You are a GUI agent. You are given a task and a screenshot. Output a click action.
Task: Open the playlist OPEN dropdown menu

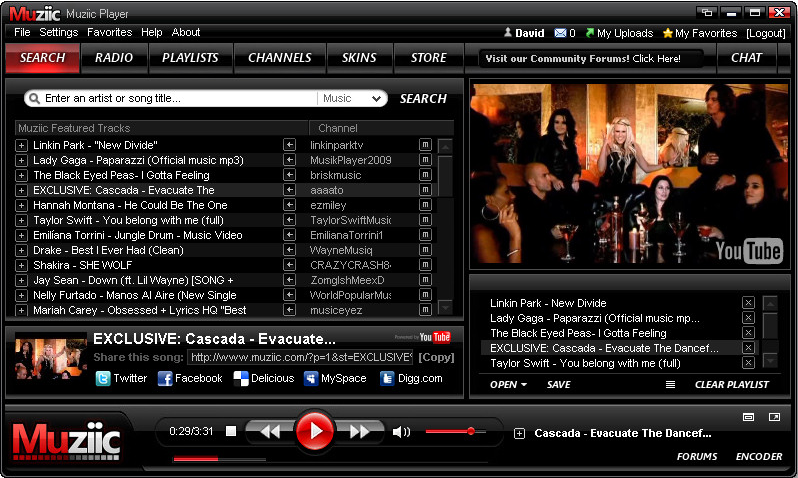508,385
